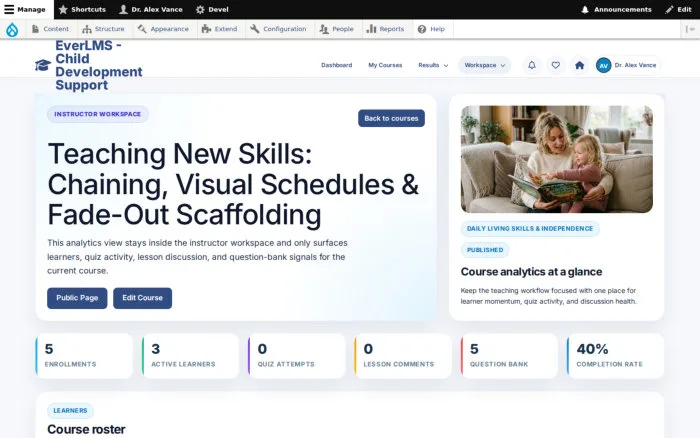
Task: Click the graduation cap site logo
Action: pos(43,65)
